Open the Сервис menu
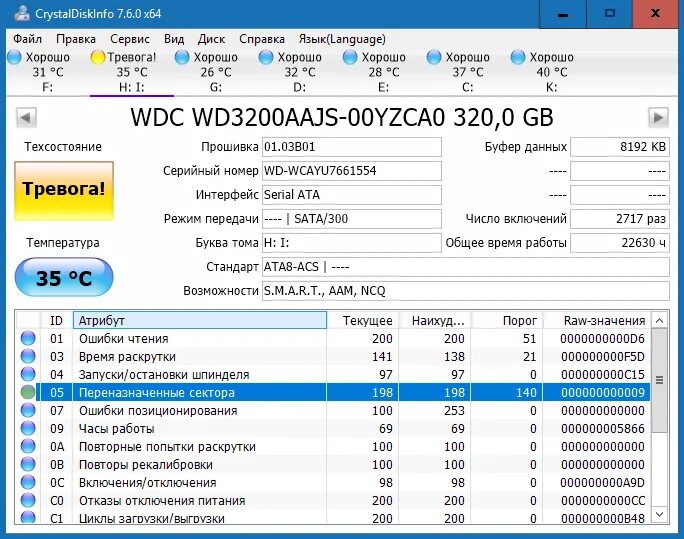This screenshot has height=539, width=684. (130, 39)
